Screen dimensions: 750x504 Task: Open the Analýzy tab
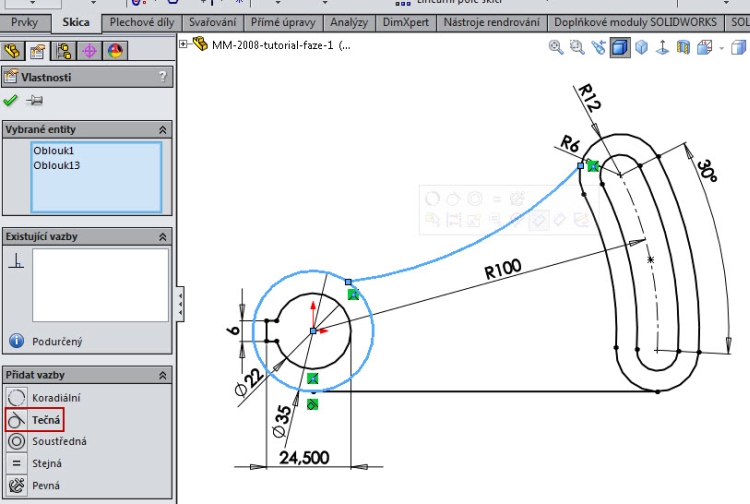coord(349,22)
